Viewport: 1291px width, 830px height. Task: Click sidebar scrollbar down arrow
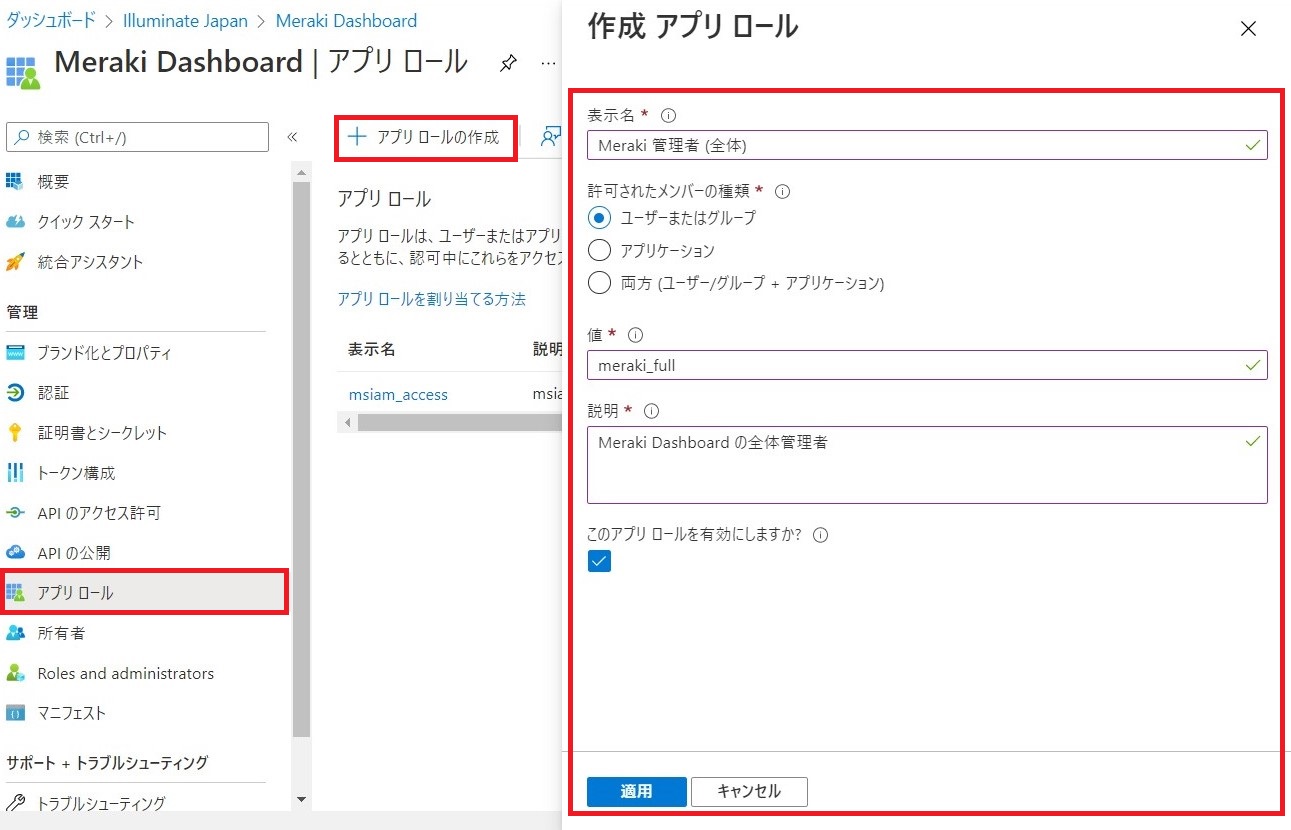tap(302, 800)
